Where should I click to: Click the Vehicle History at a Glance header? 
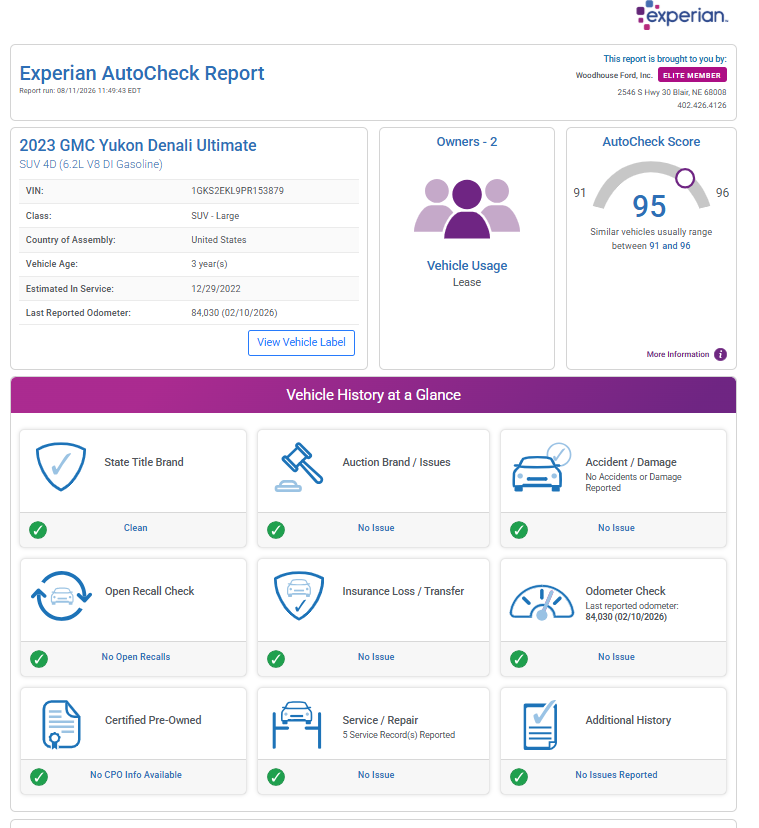point(373,395)
